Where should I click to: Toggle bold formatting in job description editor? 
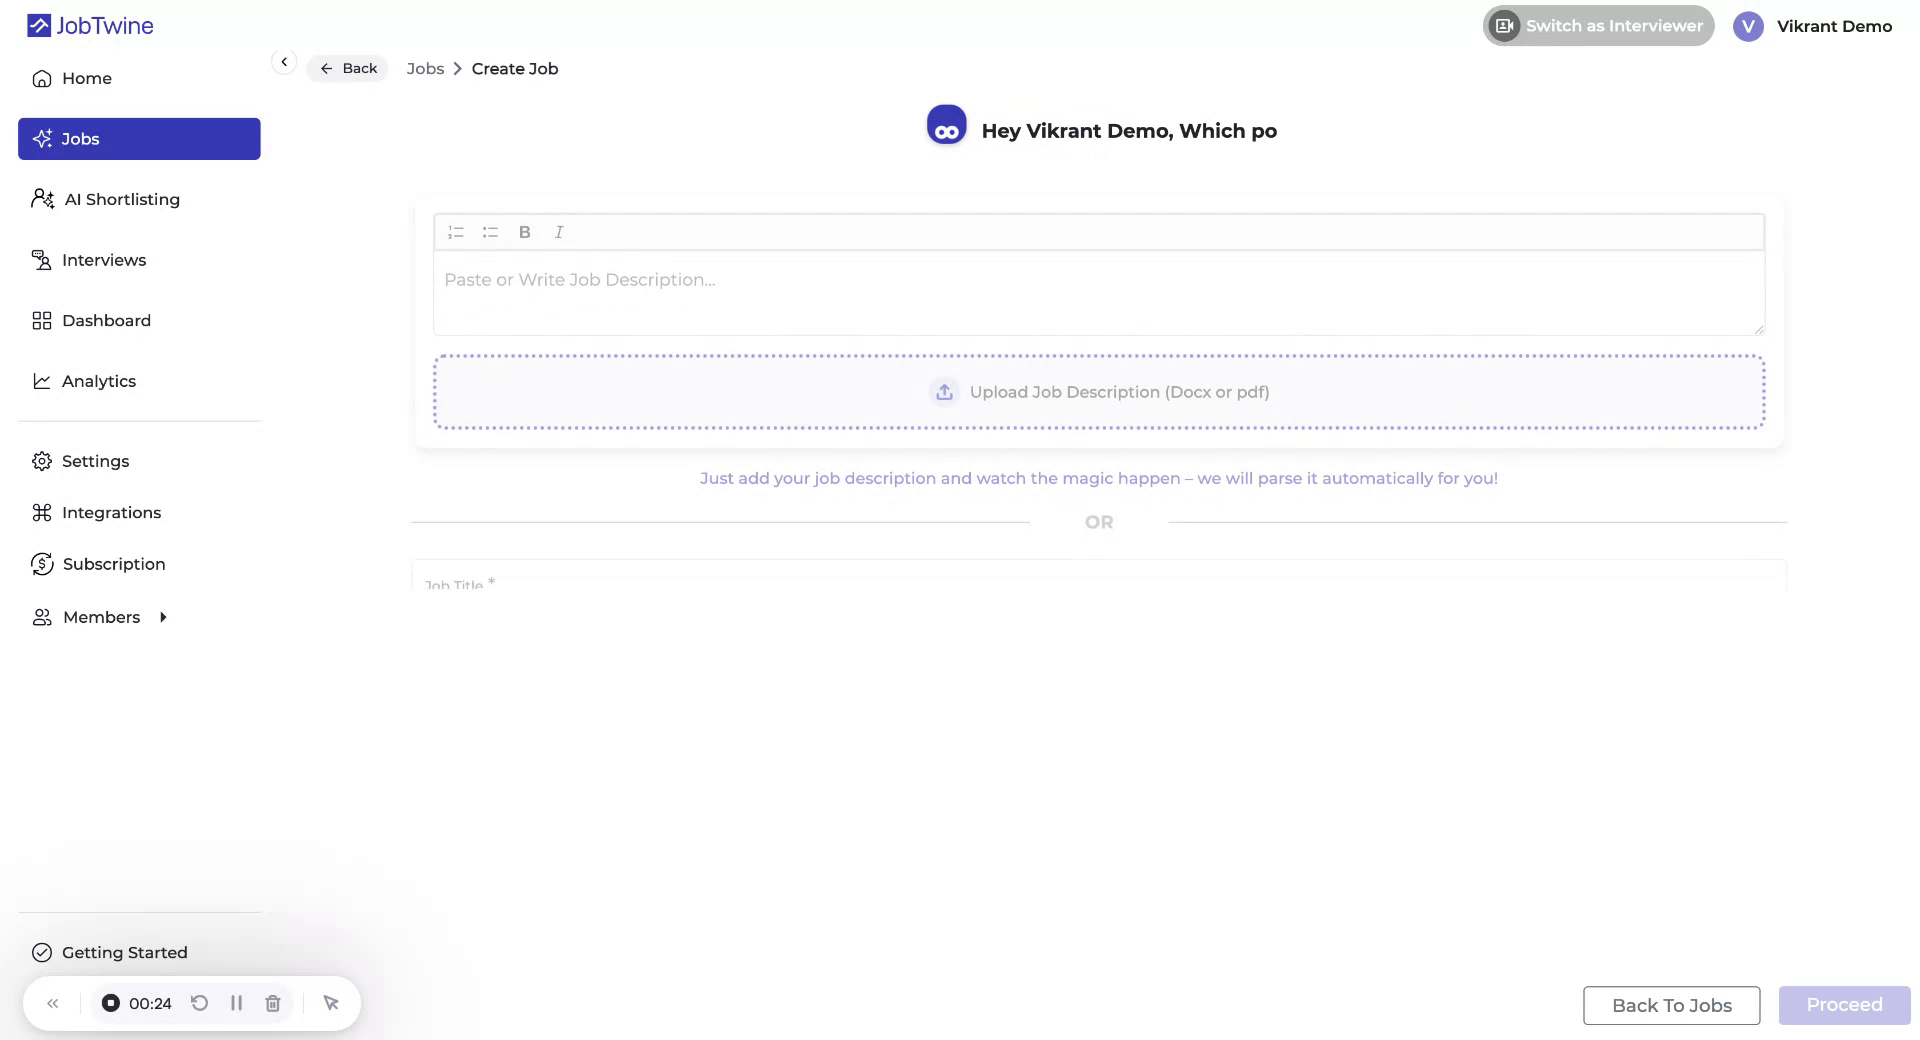524,231
